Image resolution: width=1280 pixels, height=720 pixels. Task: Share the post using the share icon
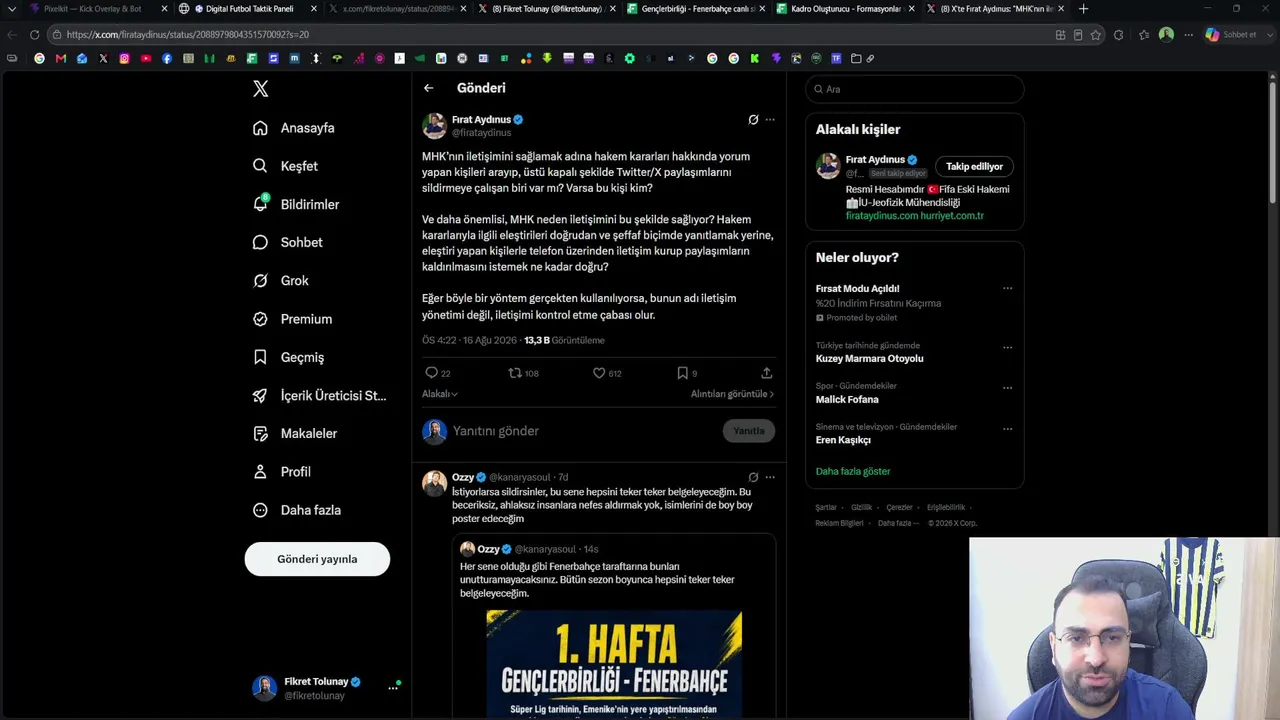767,373
